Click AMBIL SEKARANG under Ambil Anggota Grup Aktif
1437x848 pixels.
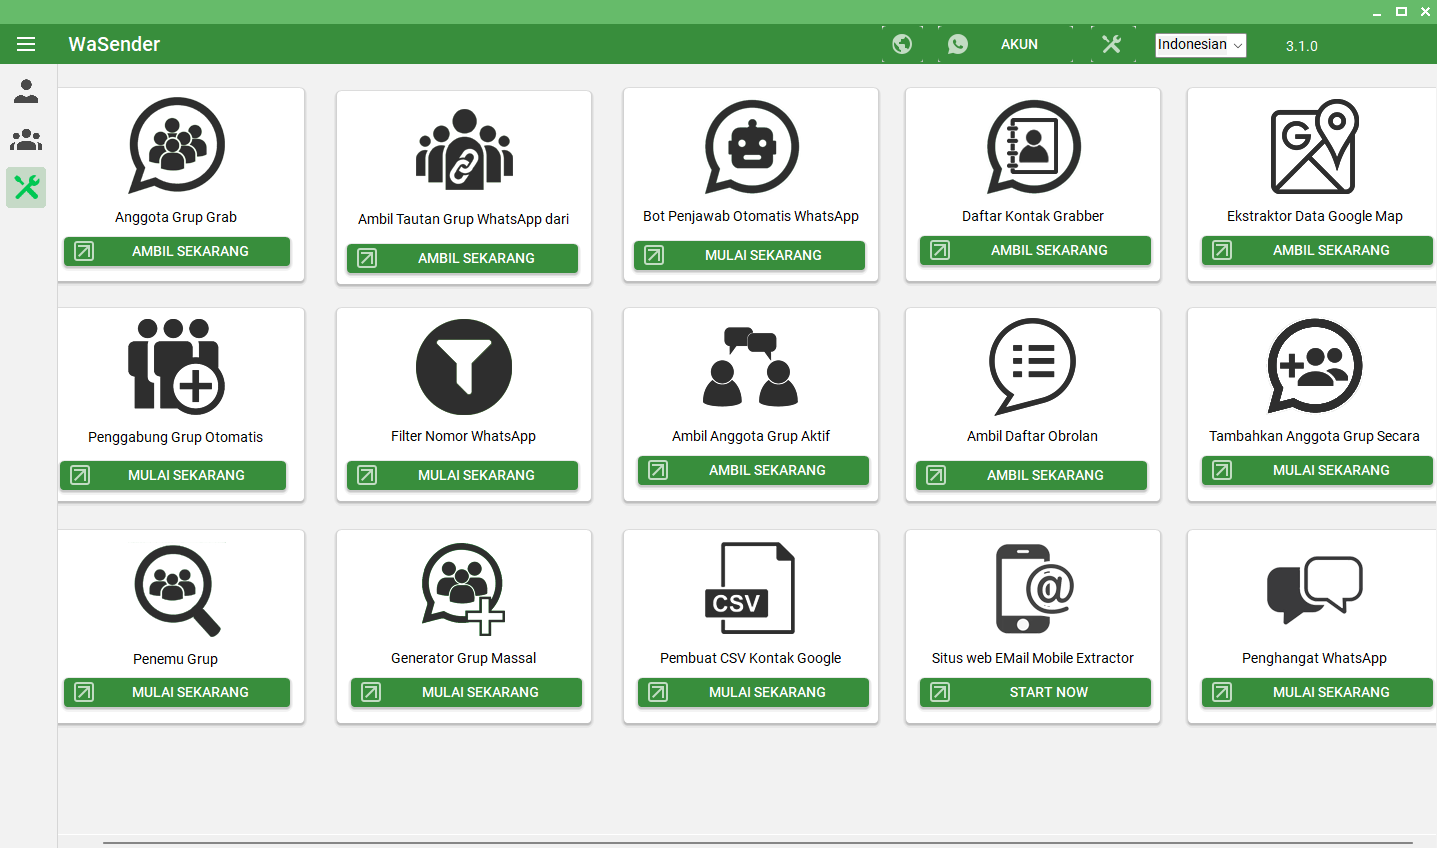click(753, 470)
